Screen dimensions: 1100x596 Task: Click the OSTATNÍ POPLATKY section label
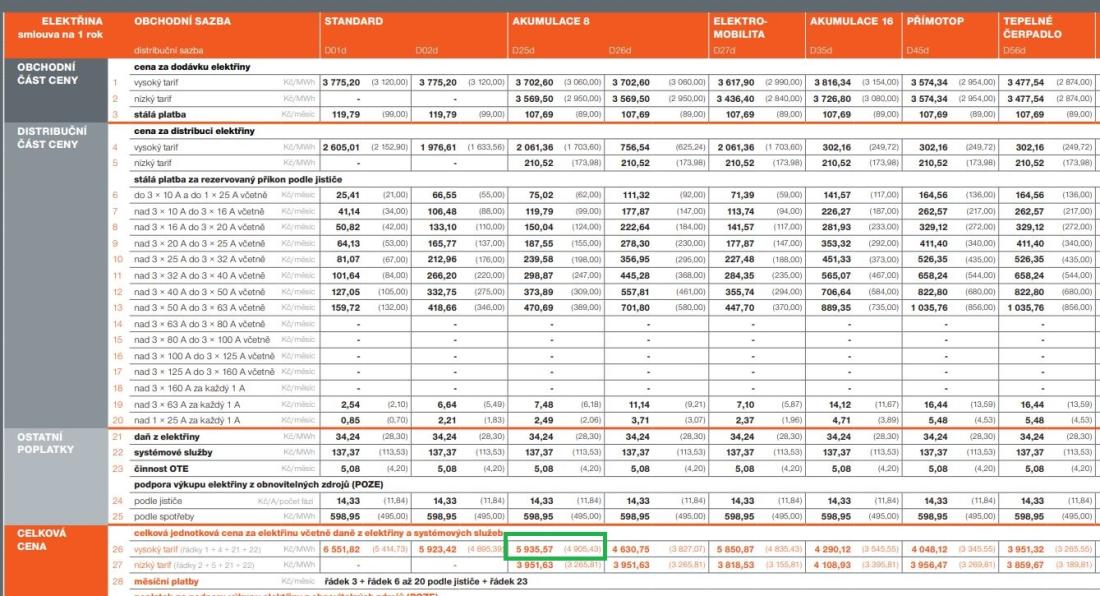(x=45, y=442)
